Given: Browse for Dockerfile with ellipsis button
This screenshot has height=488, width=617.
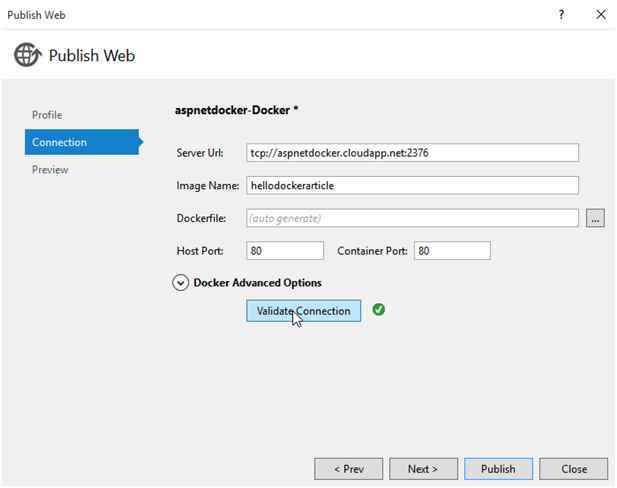Looking at the screenshot, I should [x=595, y=218].
